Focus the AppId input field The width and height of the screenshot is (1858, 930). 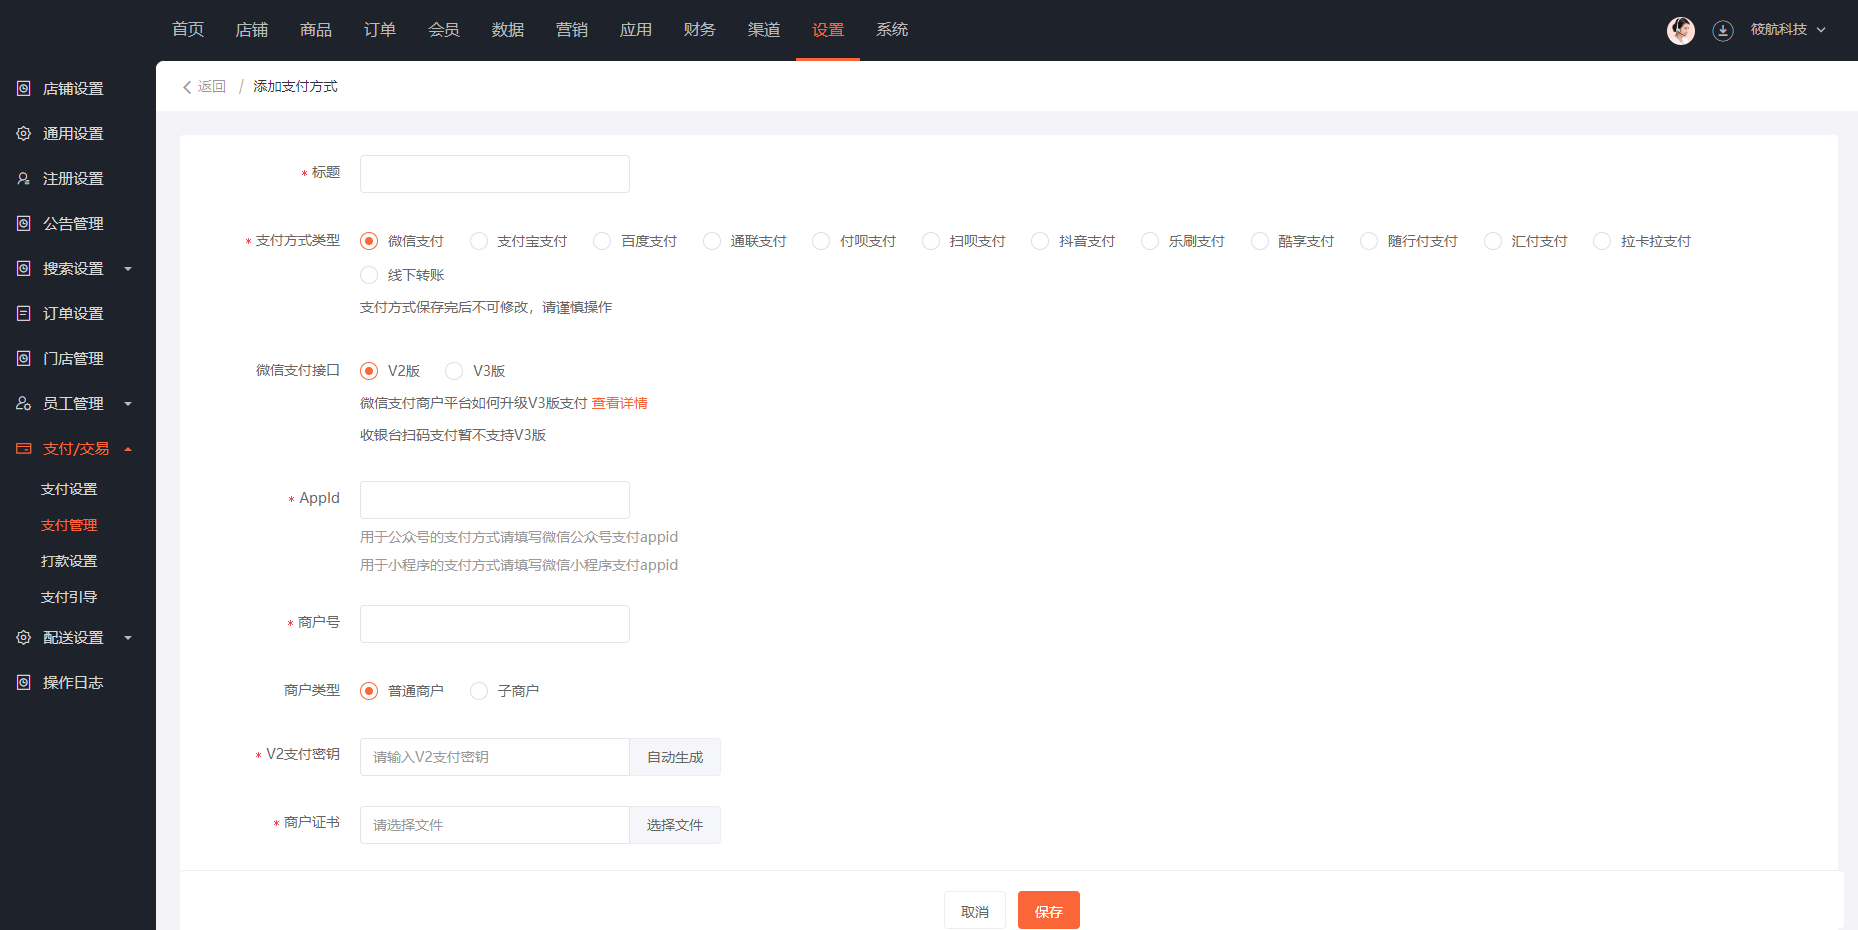click(495, 500)
